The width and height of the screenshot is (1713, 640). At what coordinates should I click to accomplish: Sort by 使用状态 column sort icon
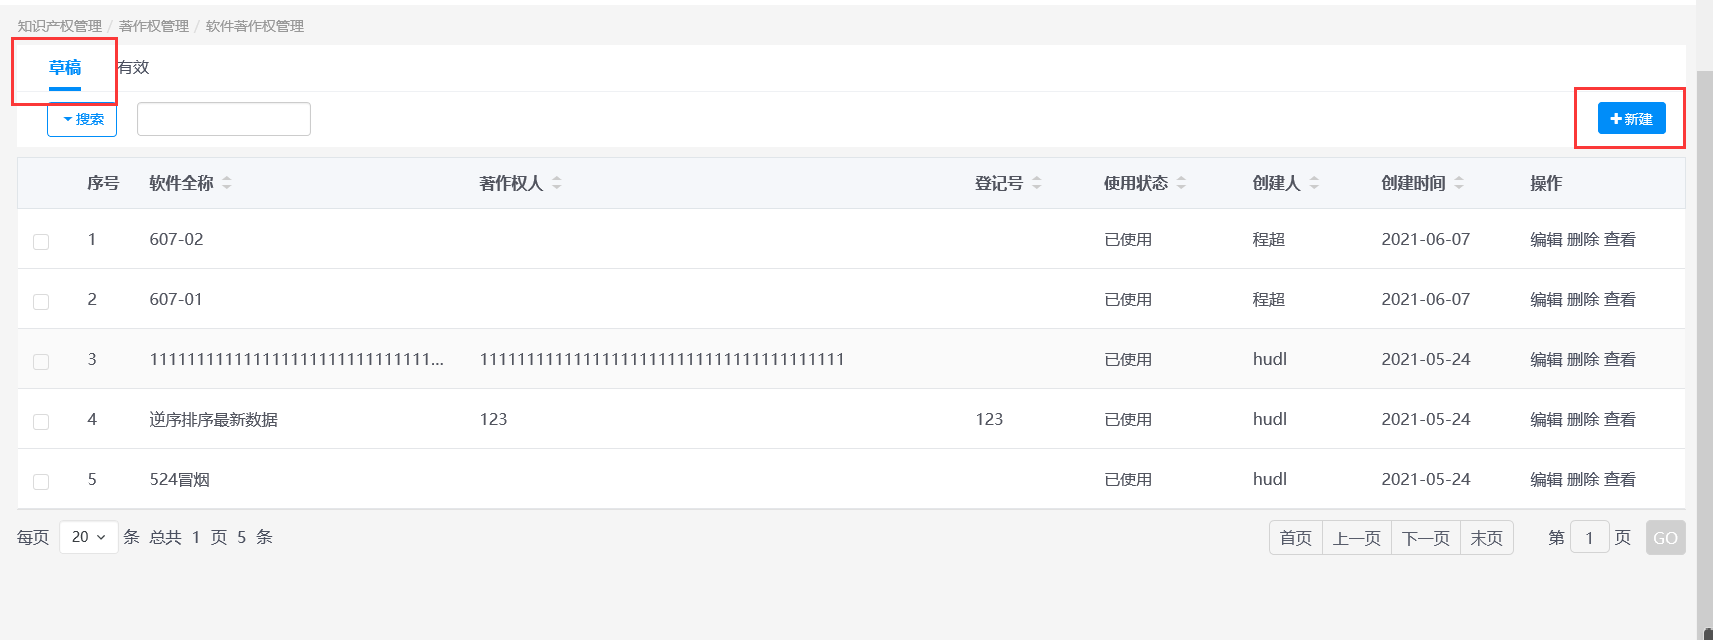click(1181, 183)
